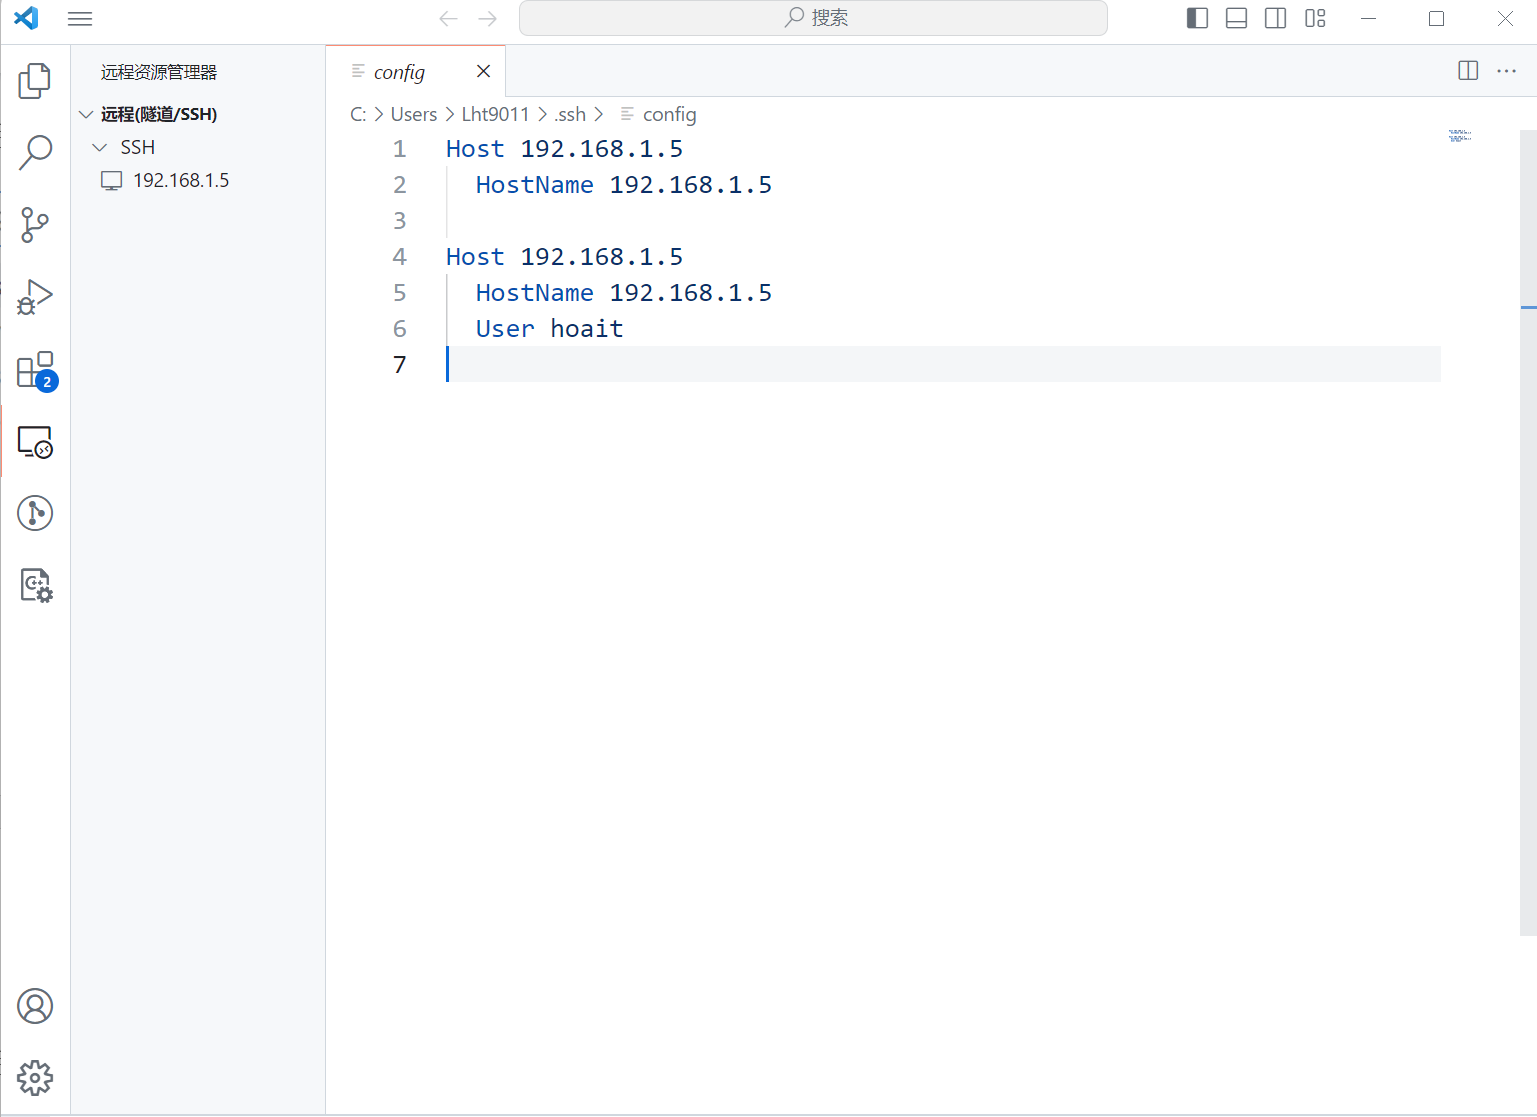
Task: Open Run and Debug view
Action: point(35,297)
